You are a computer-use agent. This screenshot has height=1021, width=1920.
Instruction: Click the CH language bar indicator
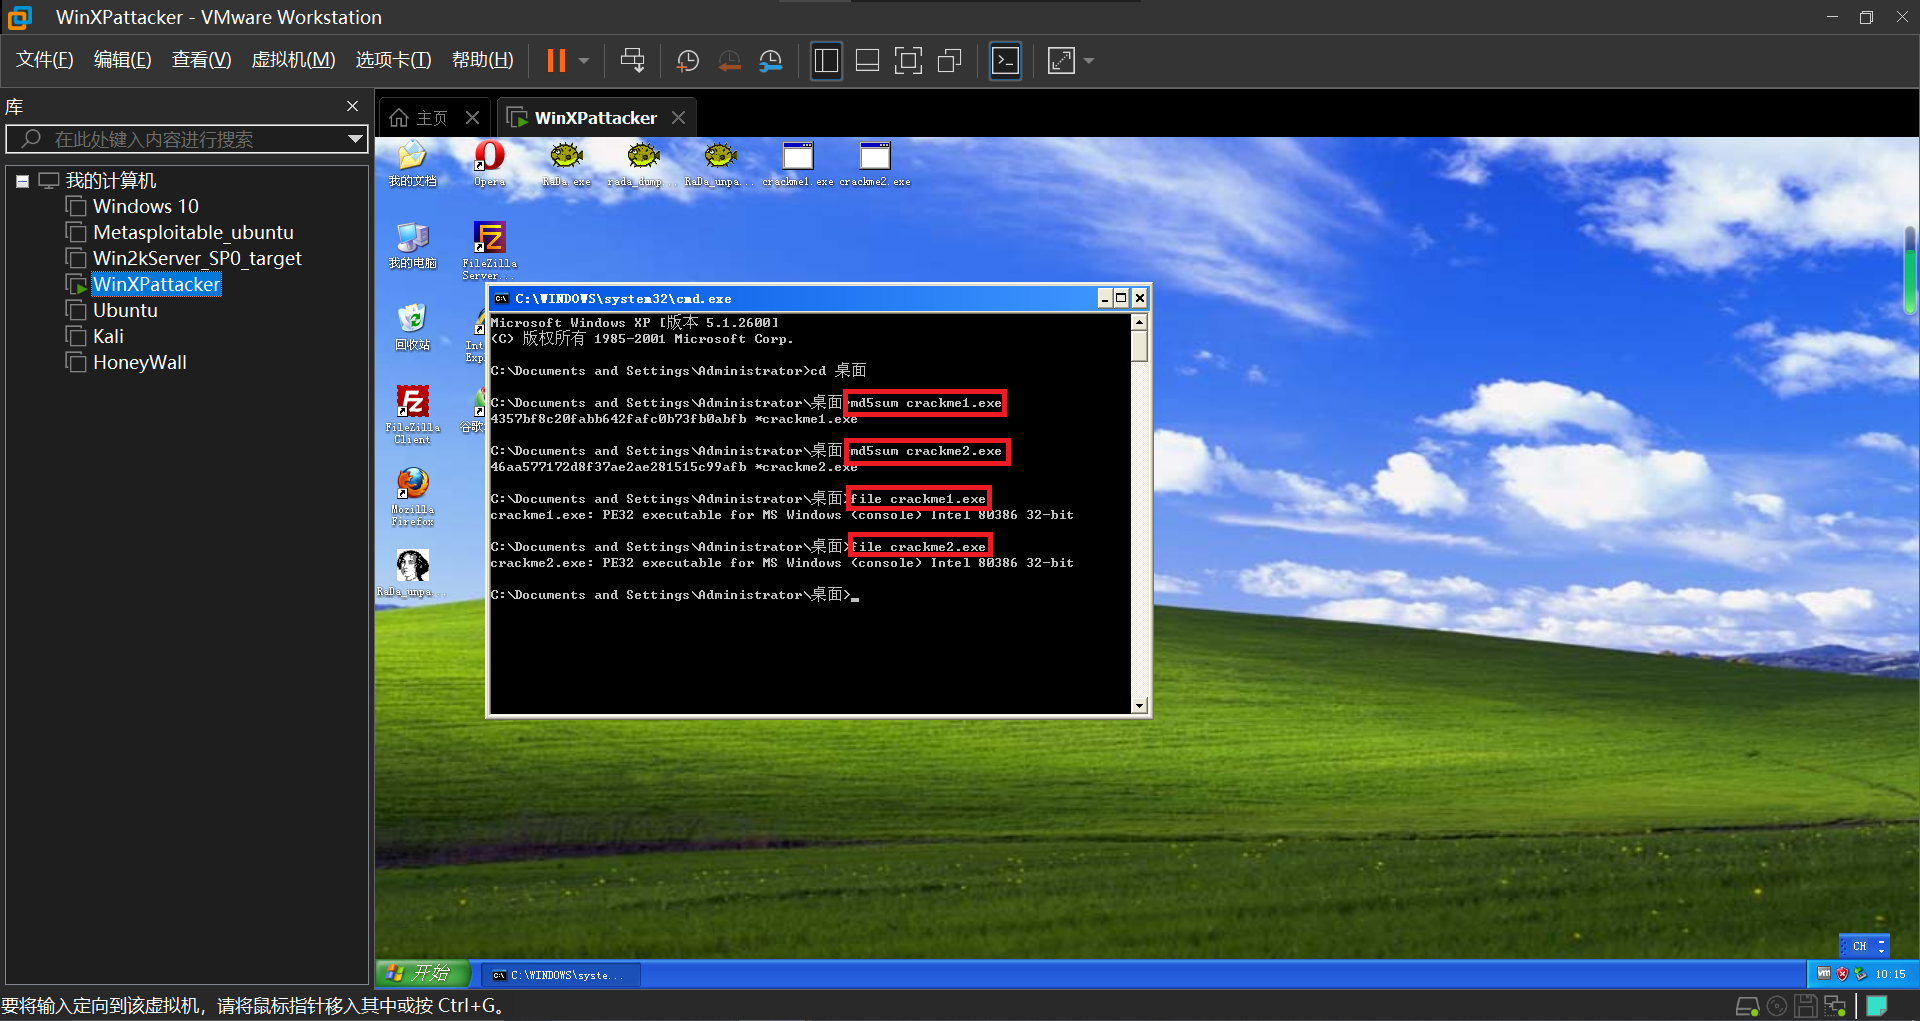click(1859, 946)
